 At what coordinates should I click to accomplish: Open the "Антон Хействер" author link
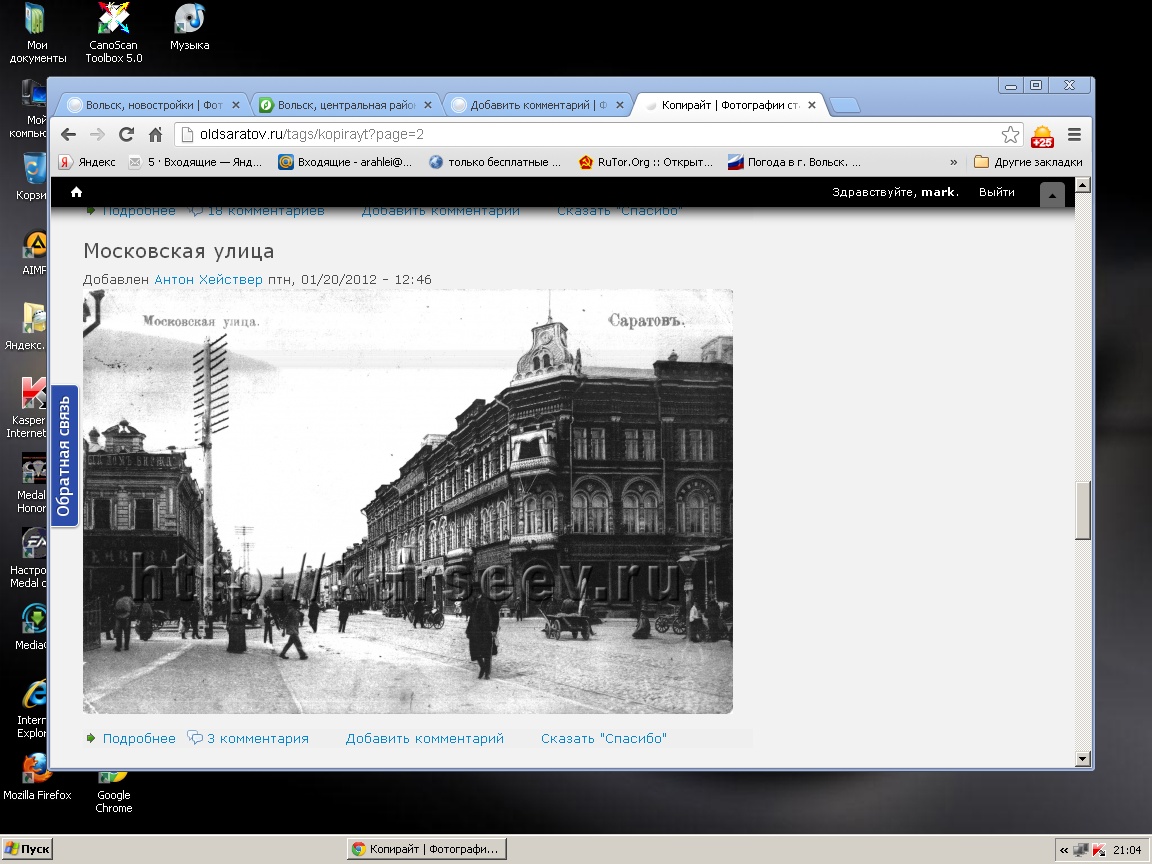pyautogui.click(x=208, y=280)
